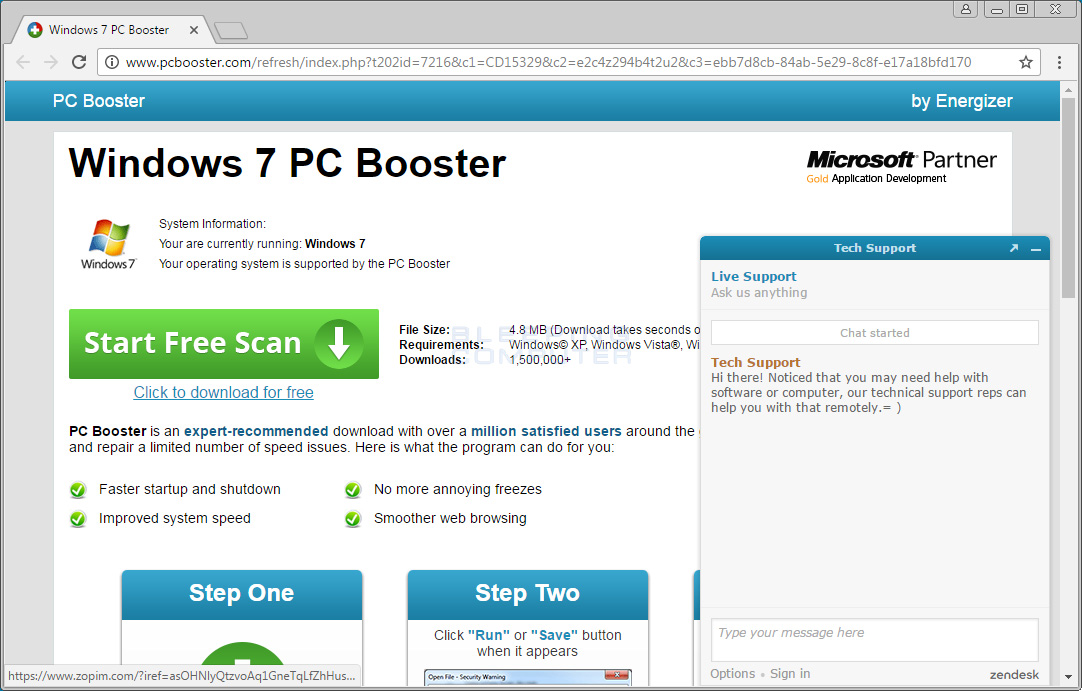Click the green check beside 'Improved system speed'
The height and width of the screenshot is (691, 1082).
[78, 519]
